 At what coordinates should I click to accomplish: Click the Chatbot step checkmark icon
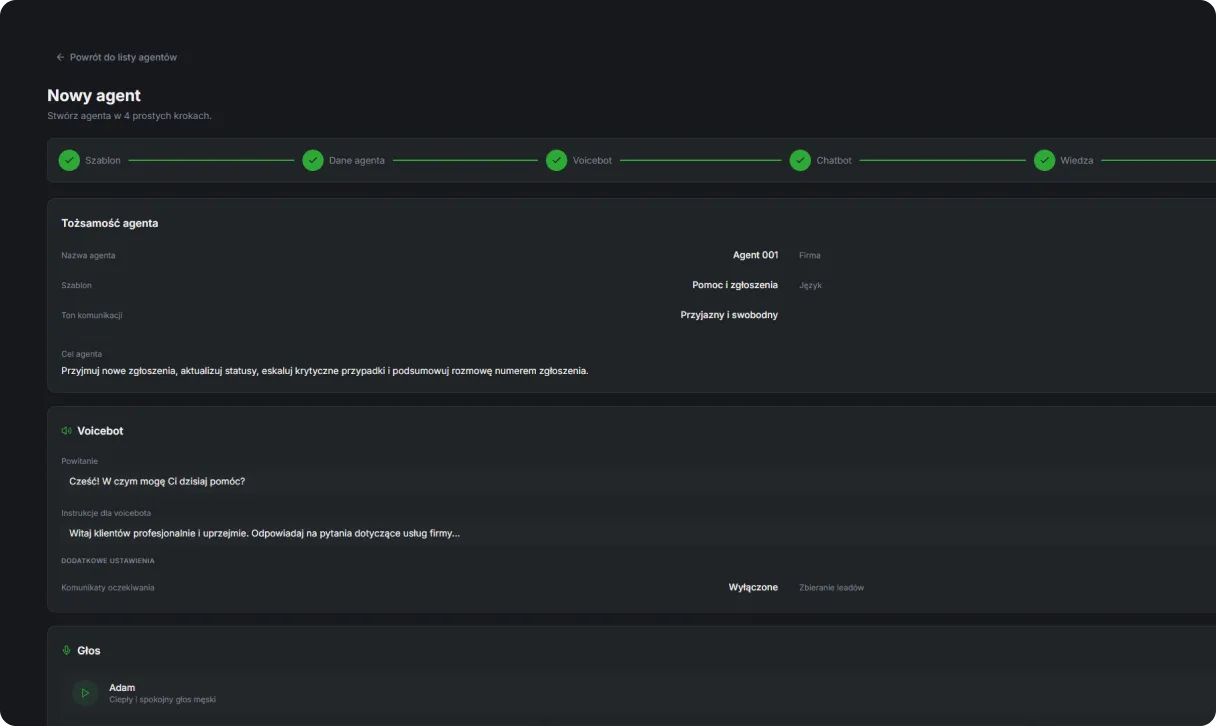[x=800, y=160]
